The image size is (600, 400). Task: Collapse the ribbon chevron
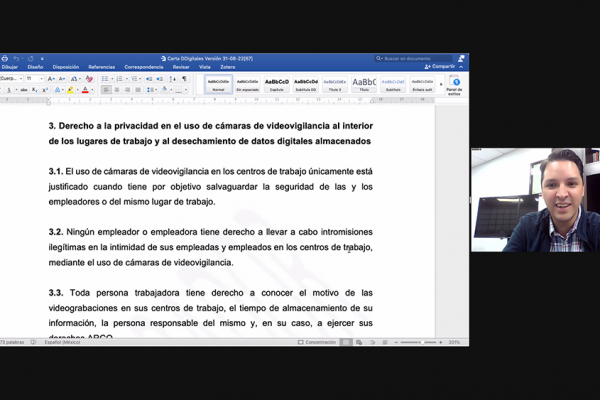coord(461,67)
